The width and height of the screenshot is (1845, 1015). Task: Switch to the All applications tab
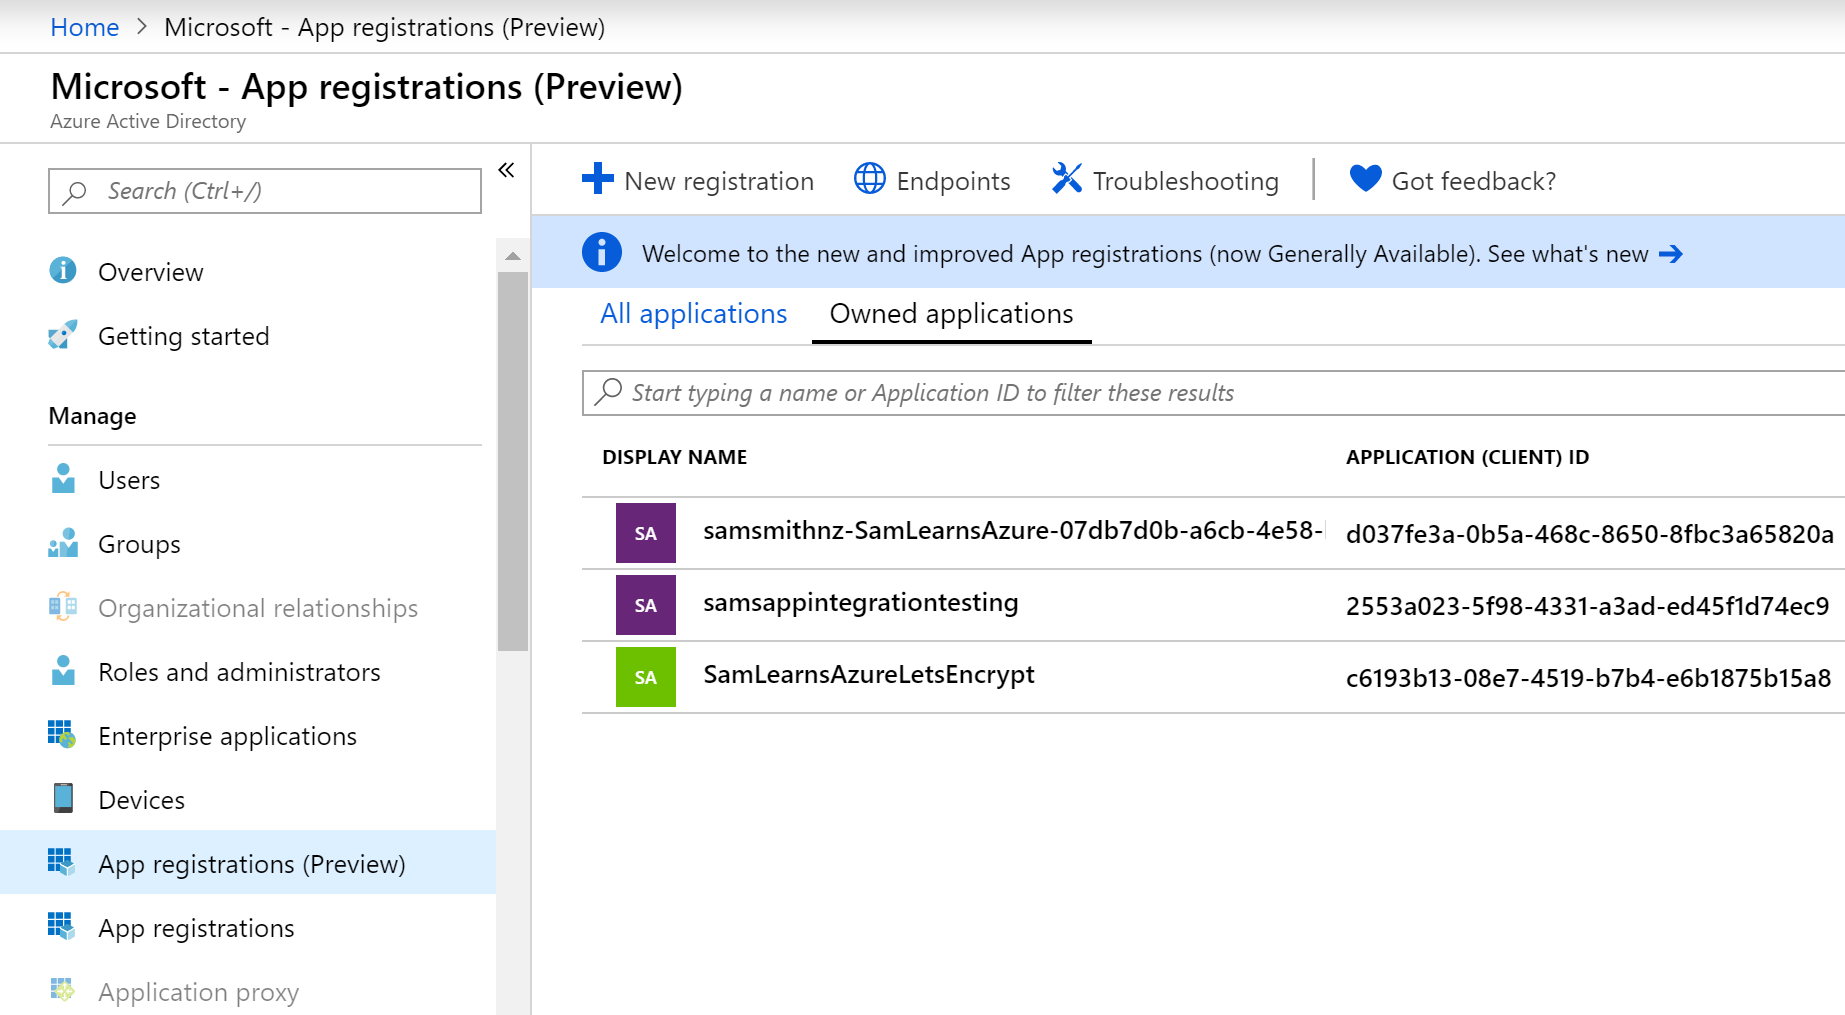coord(693,314)
